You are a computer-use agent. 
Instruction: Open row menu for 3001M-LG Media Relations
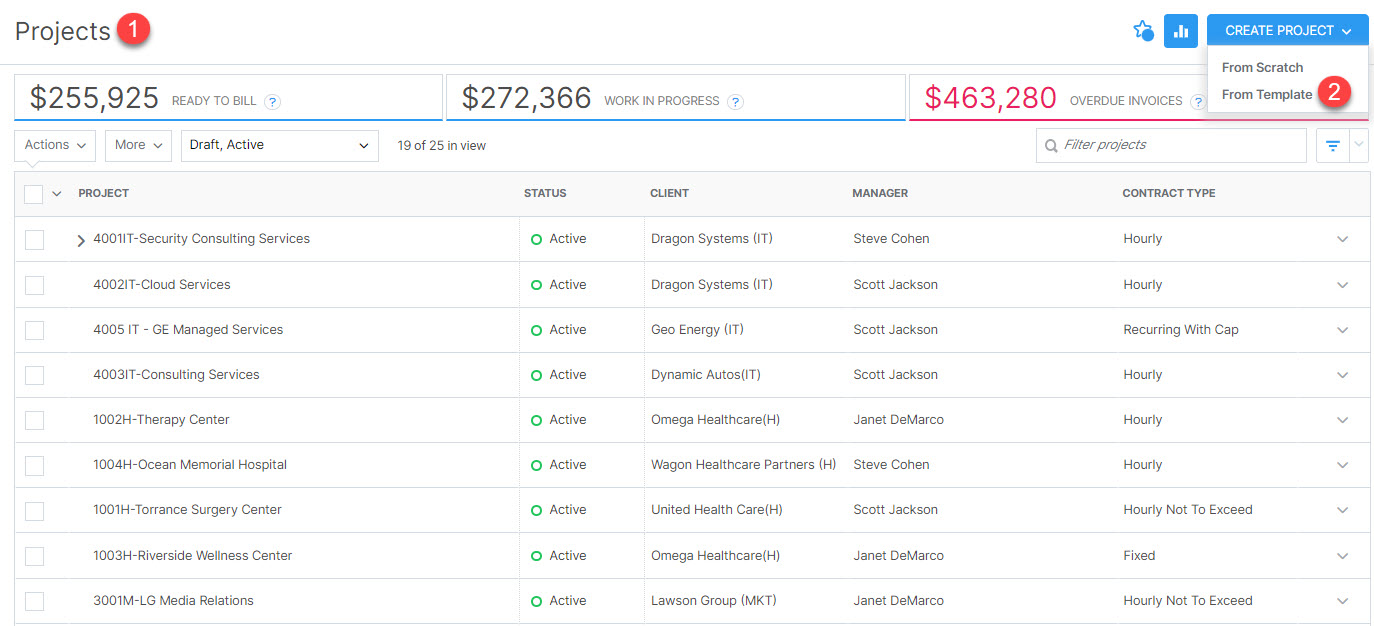(x=1342, y=601)
